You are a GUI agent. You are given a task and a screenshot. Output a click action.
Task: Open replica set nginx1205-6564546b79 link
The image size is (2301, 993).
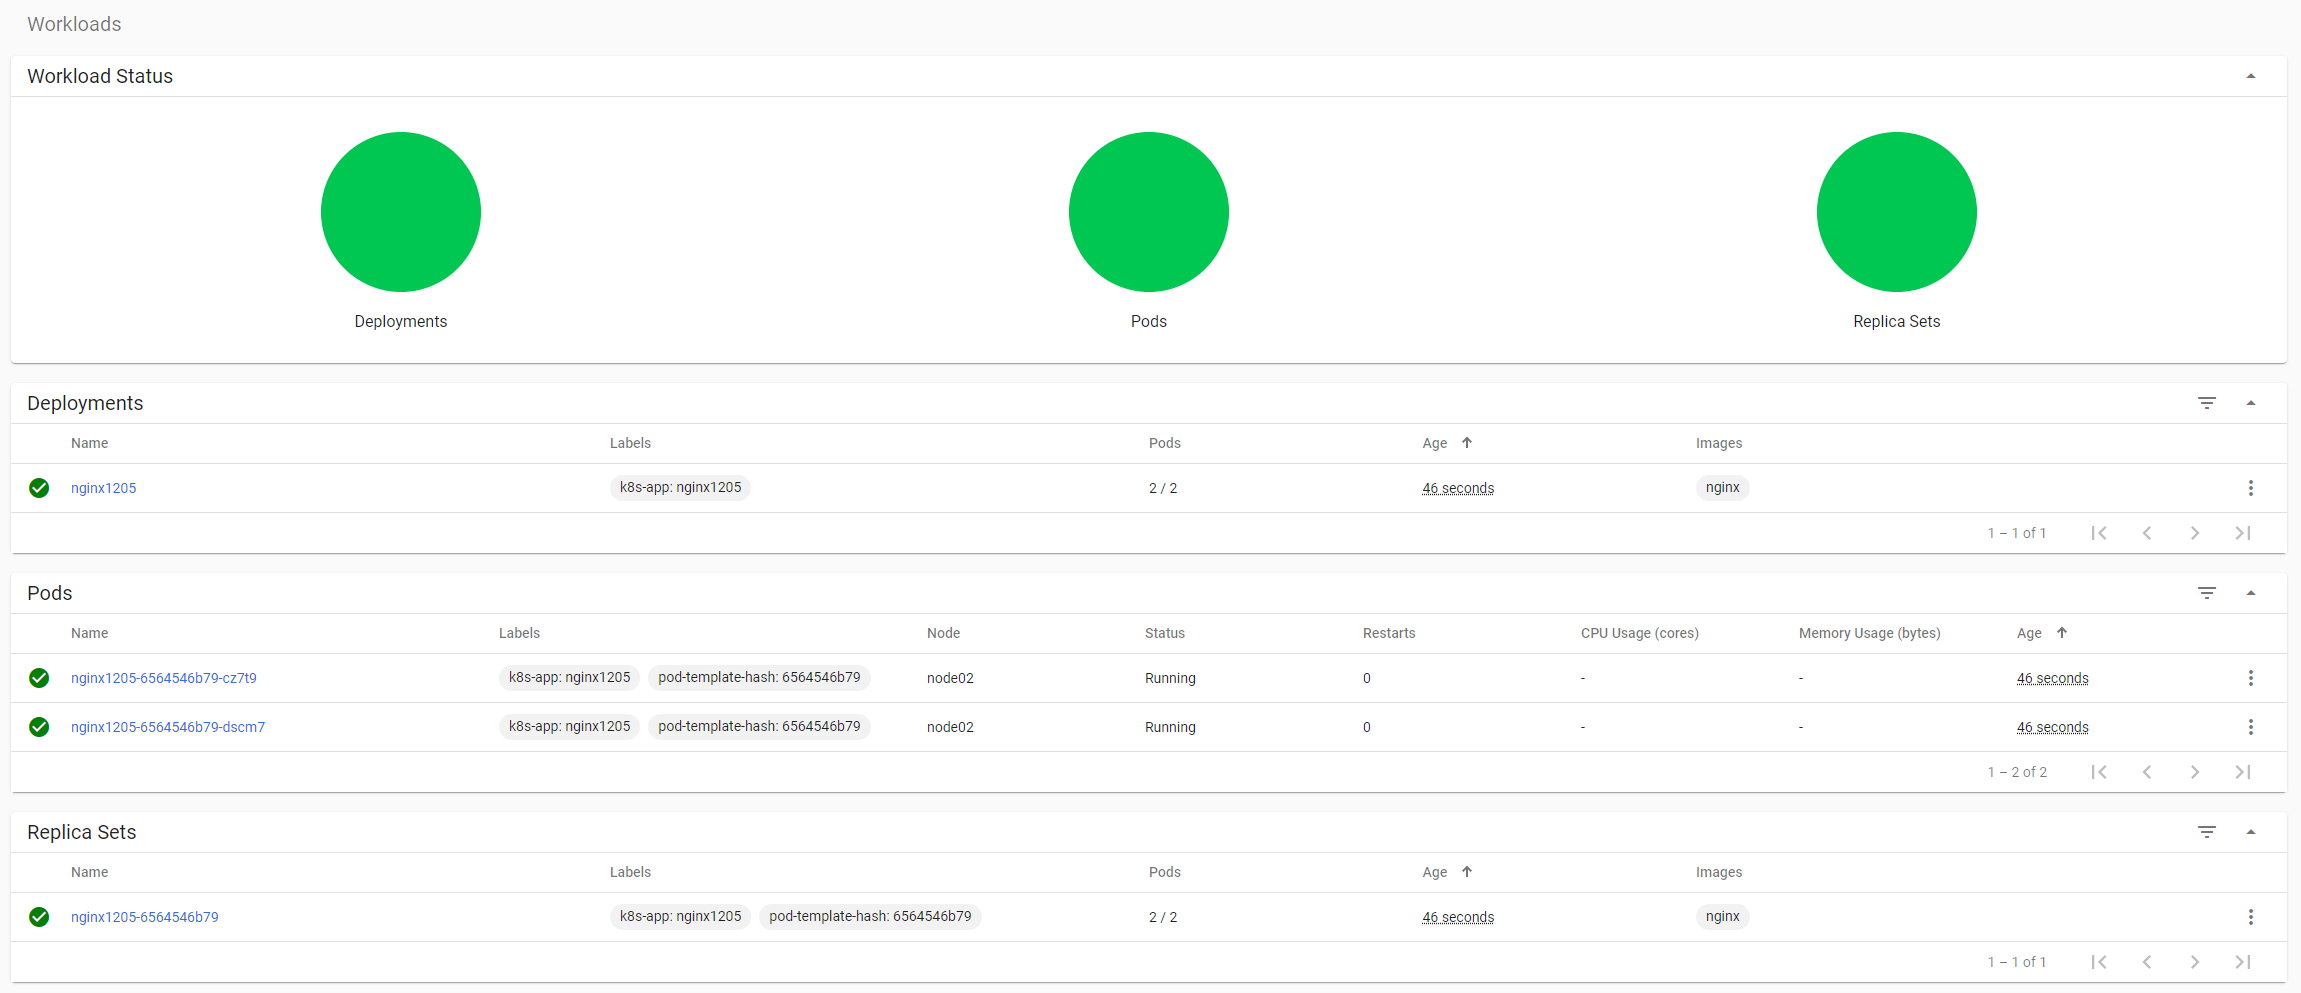point(145,917)
